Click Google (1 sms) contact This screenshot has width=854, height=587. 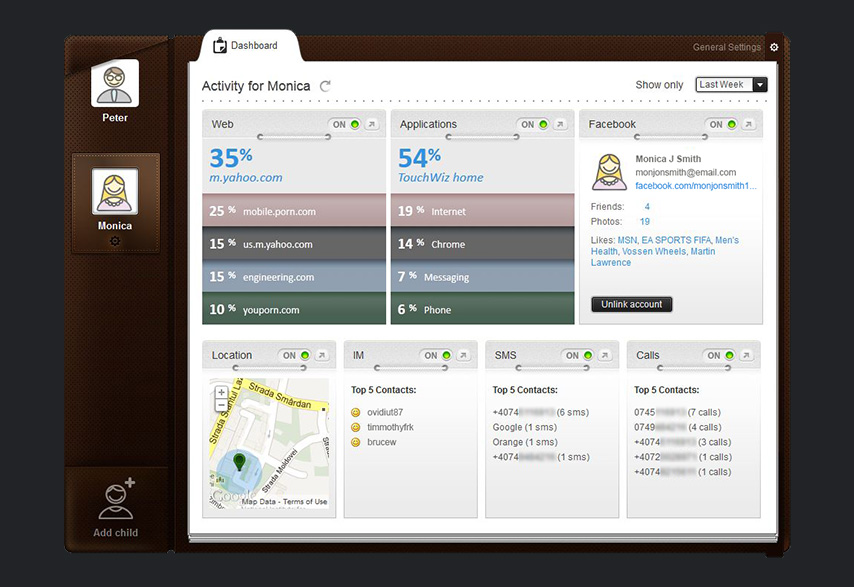(524, 427)
